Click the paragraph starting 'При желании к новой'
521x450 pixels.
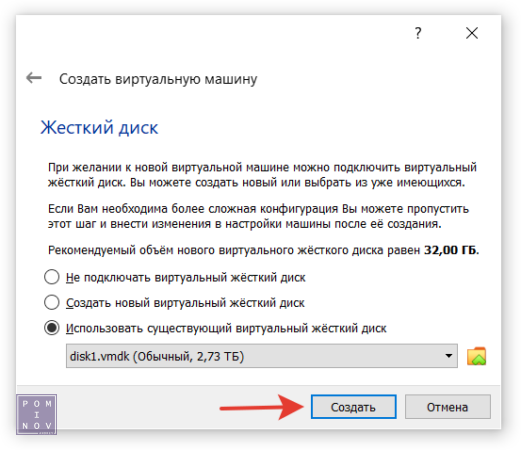pyautogui.click(x=262, y=175)
